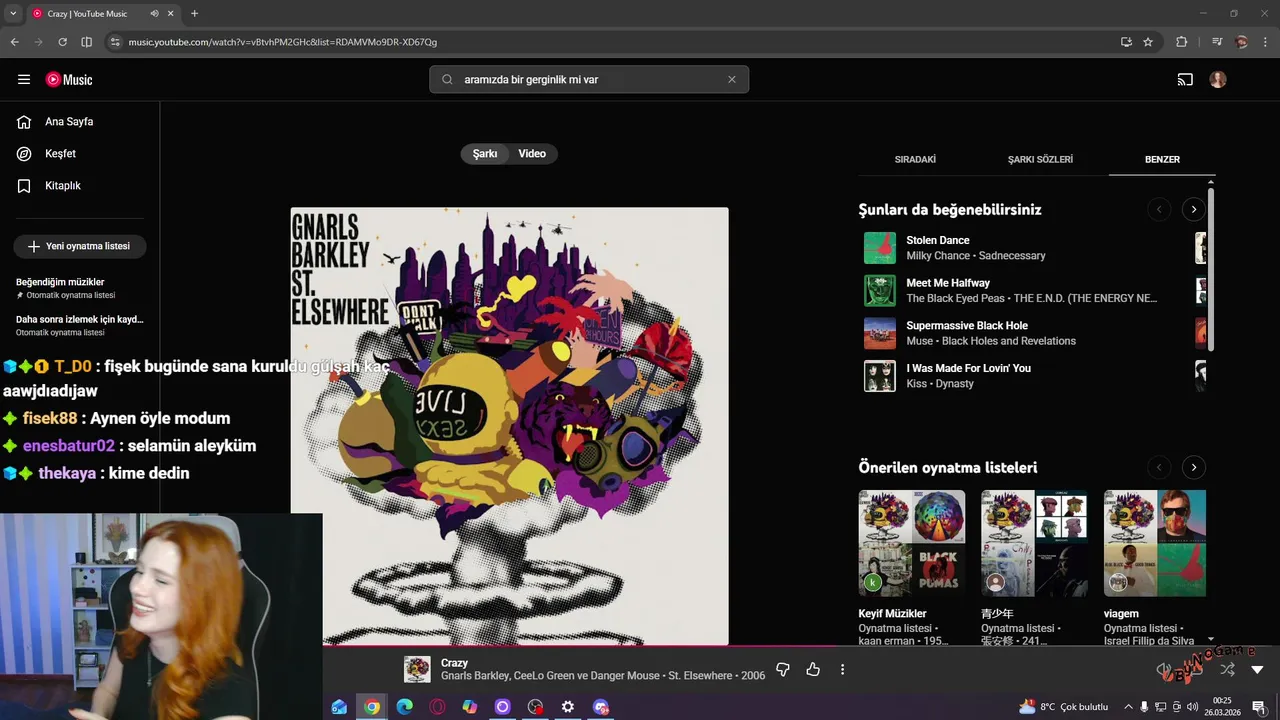Open the Chrome profile avatar

pos(1242,42)
